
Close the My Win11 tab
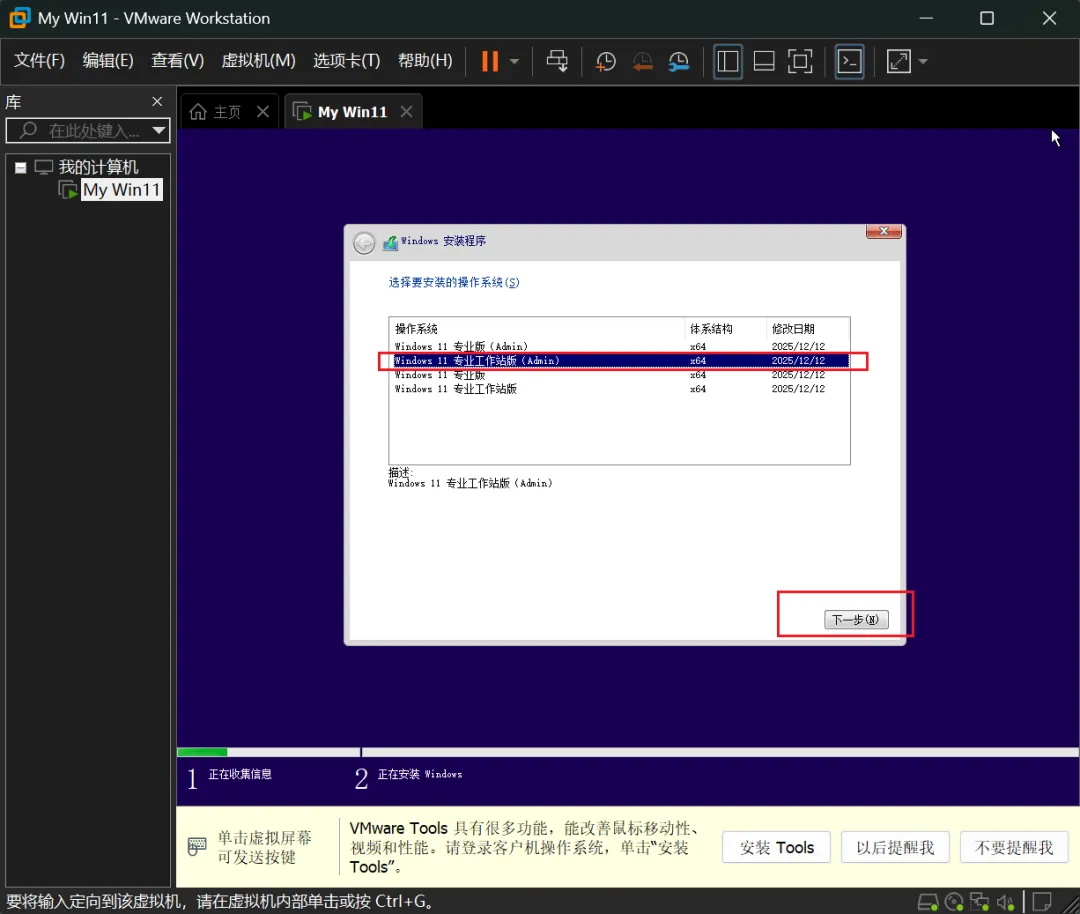[x=406, y=112]
